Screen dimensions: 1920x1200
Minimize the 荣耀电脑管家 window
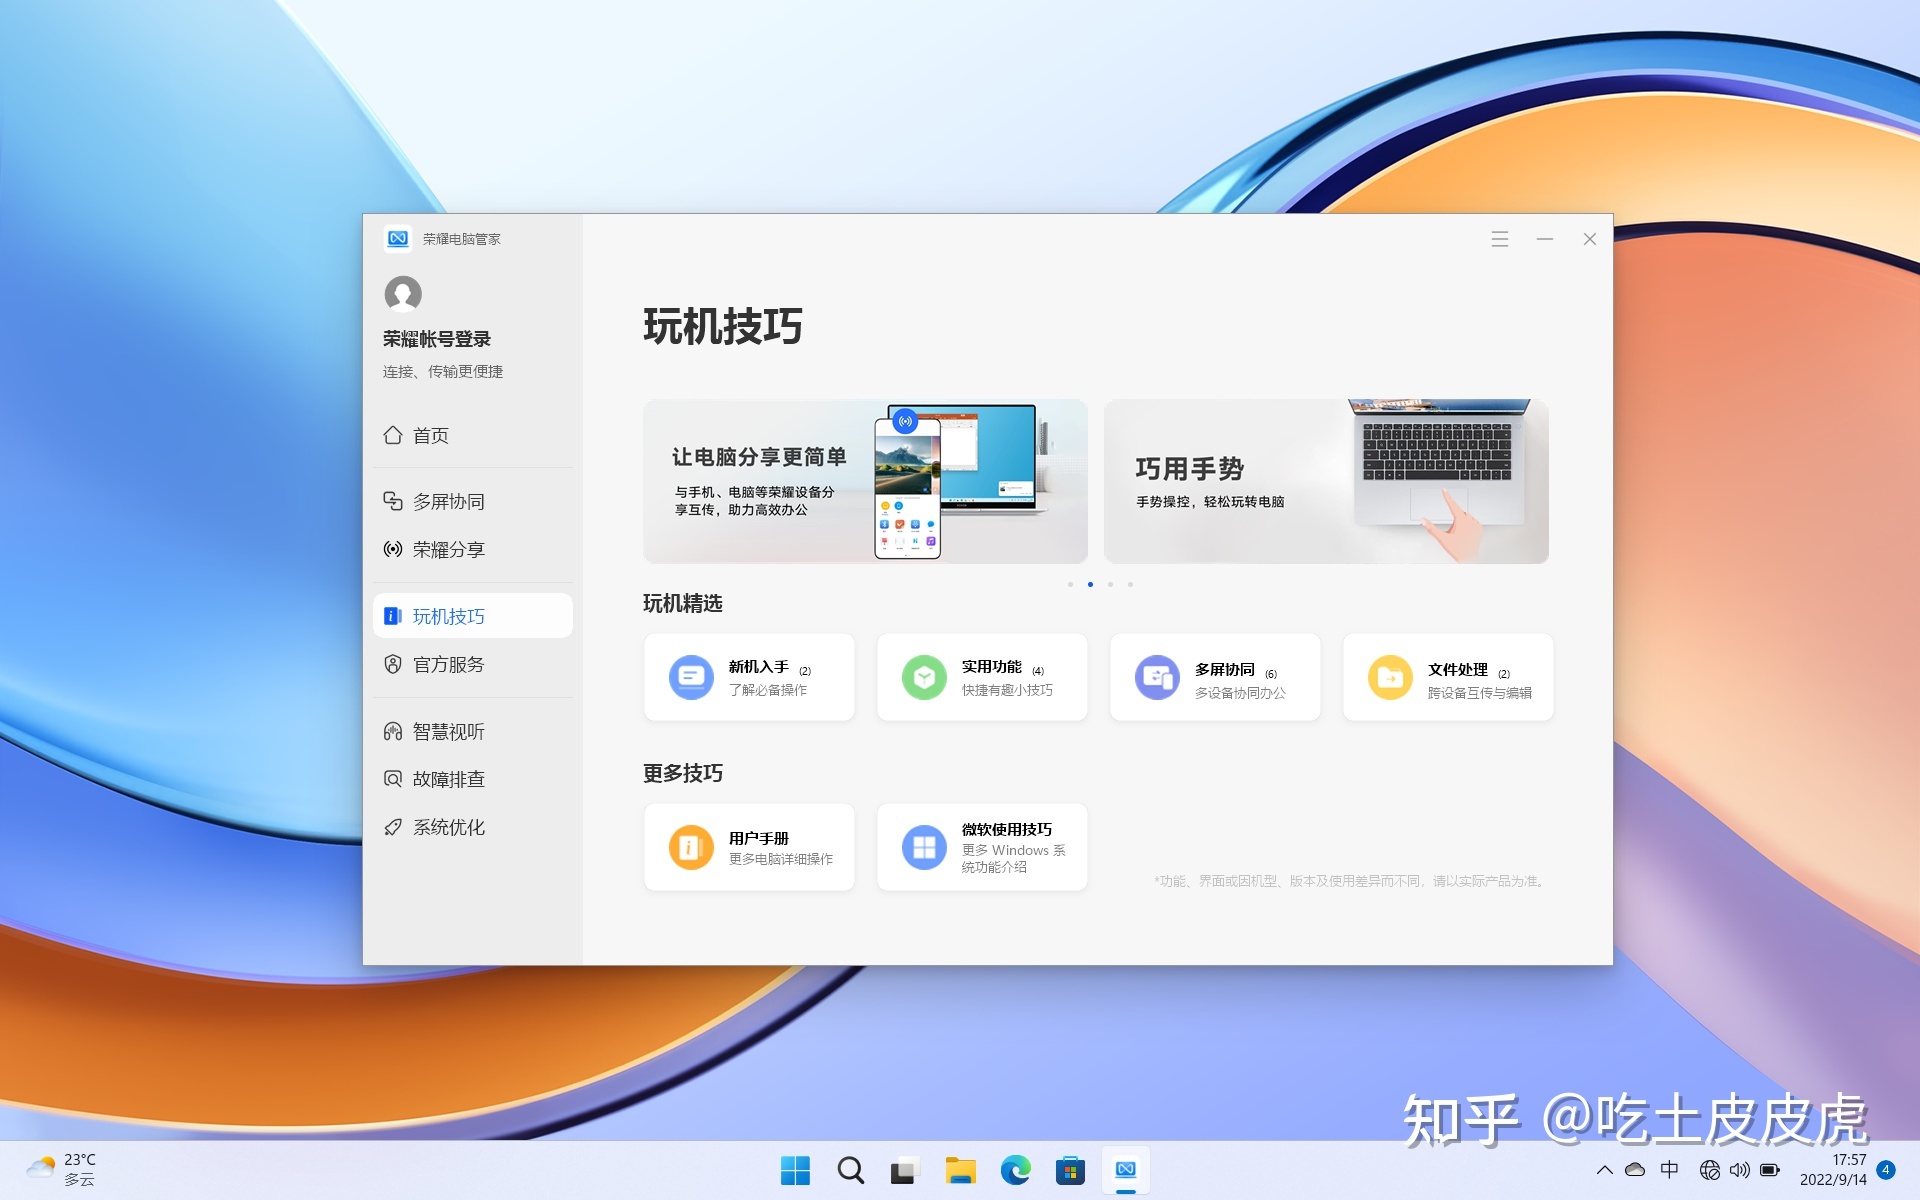pos(1545,239)
